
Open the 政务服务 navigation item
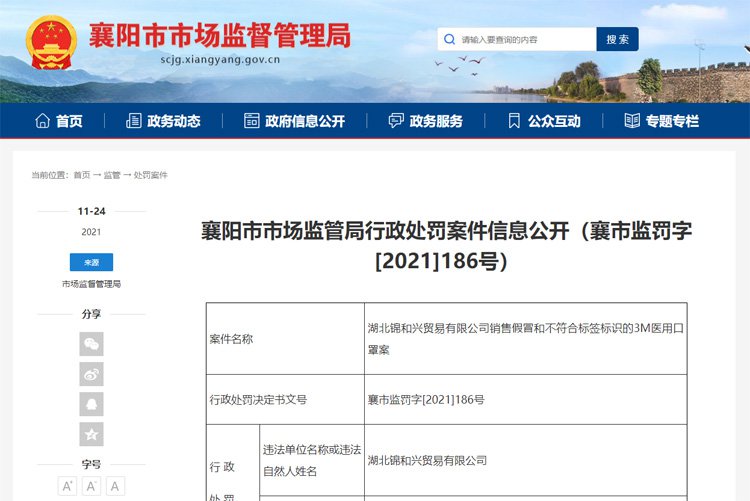(x=426, y=121)
